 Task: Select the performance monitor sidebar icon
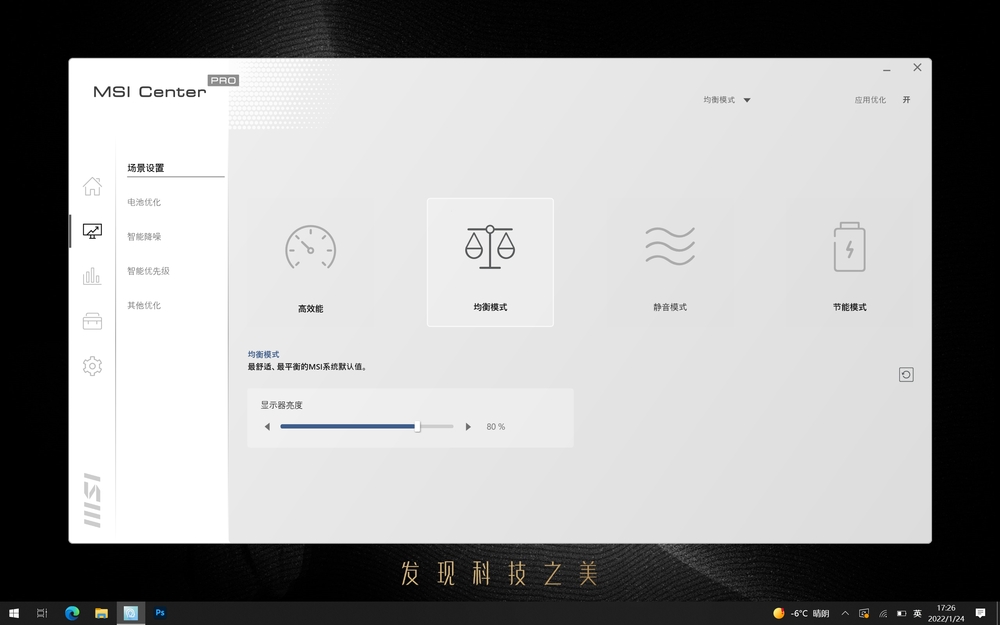92,231
